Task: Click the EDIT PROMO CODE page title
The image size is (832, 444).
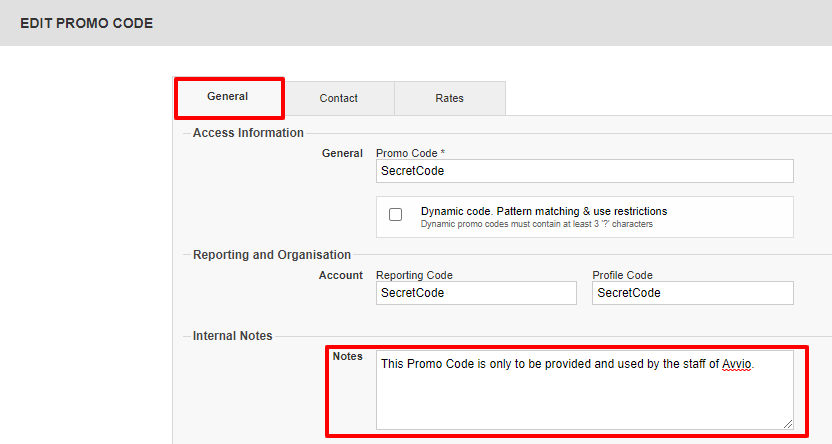Action: [86, 23]
